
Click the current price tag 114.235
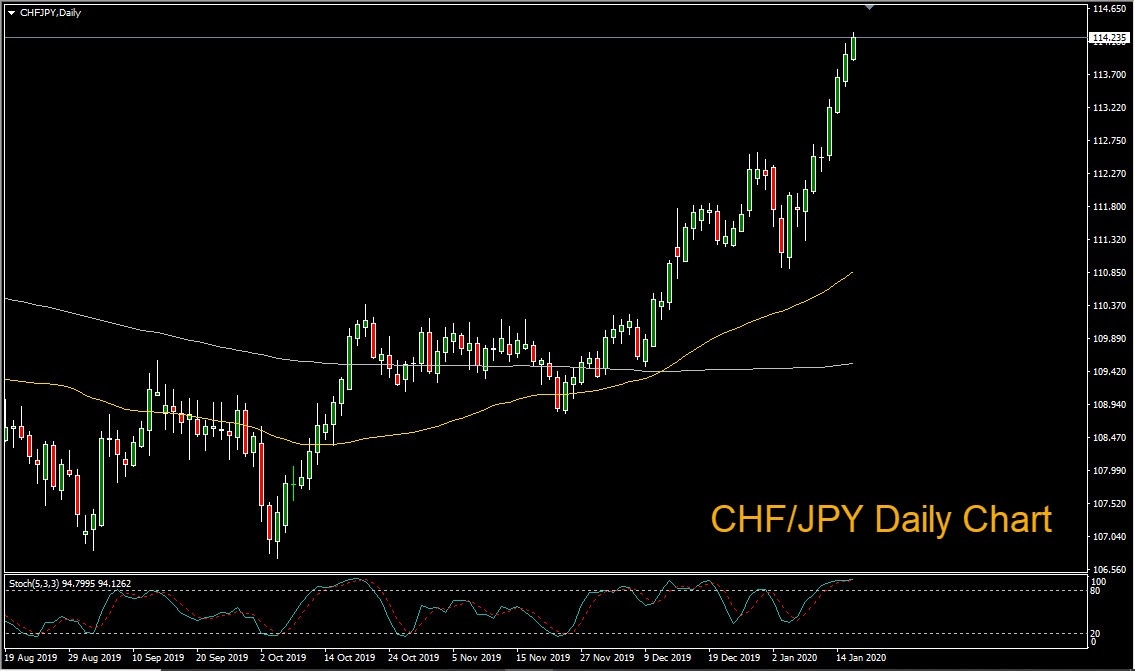coord(1112,37)
